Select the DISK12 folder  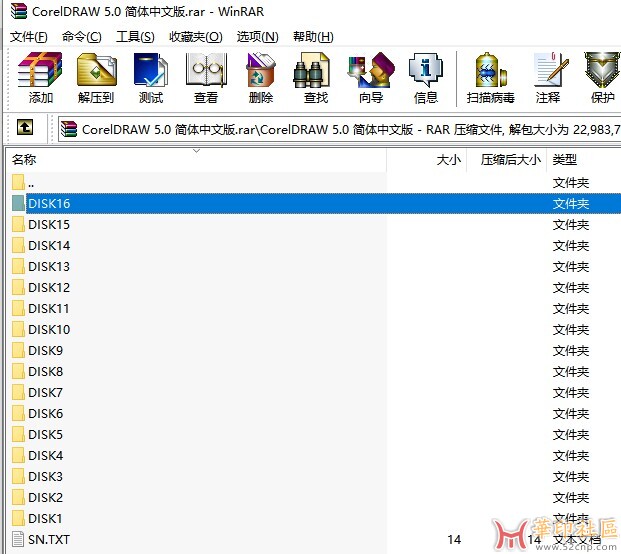tap(49, 287)
